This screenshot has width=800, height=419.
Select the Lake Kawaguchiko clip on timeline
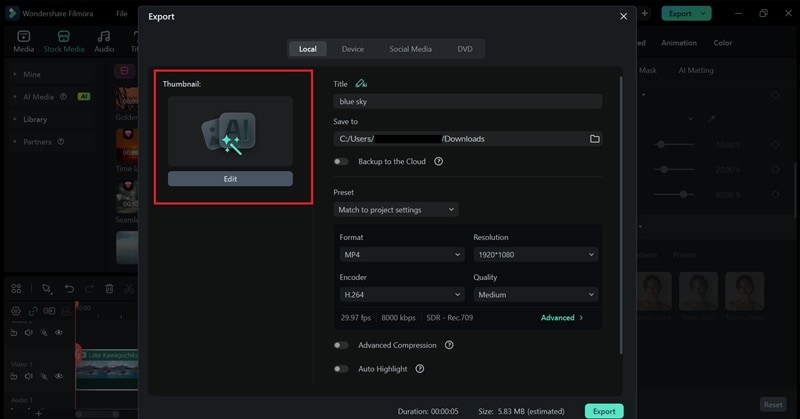(x=107, y=368)
